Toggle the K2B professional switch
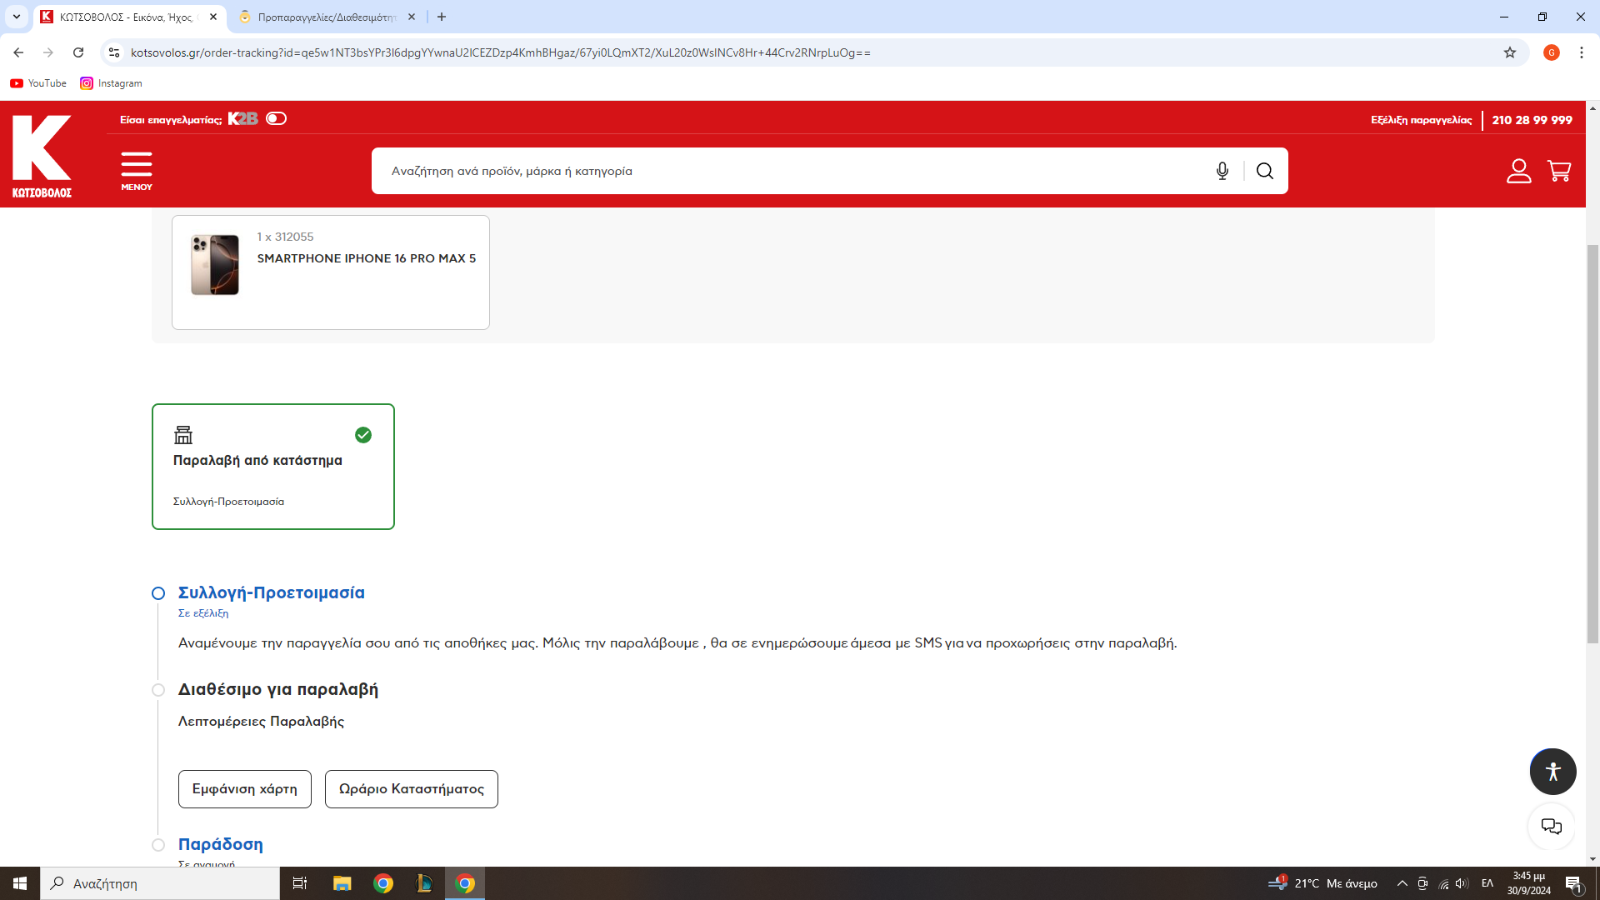 (x=277, y=118)
